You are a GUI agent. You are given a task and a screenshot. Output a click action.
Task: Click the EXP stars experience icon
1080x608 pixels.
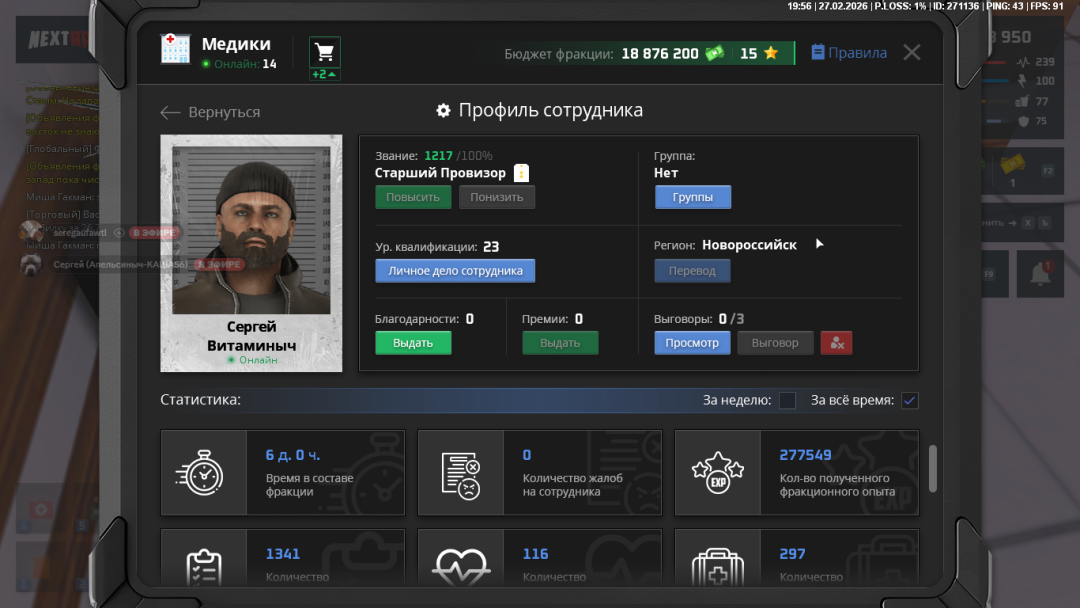[x=717, y=473]
